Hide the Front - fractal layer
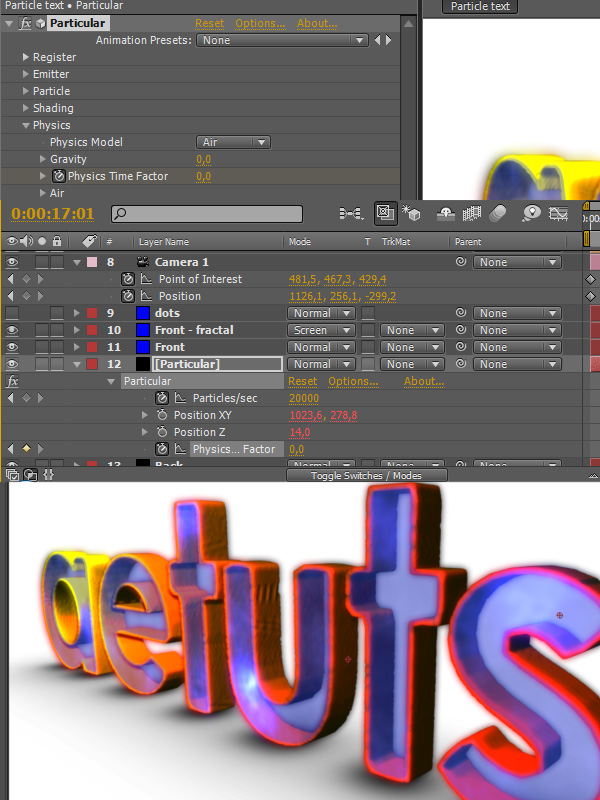600x800 pixels. tap(12, 330)
